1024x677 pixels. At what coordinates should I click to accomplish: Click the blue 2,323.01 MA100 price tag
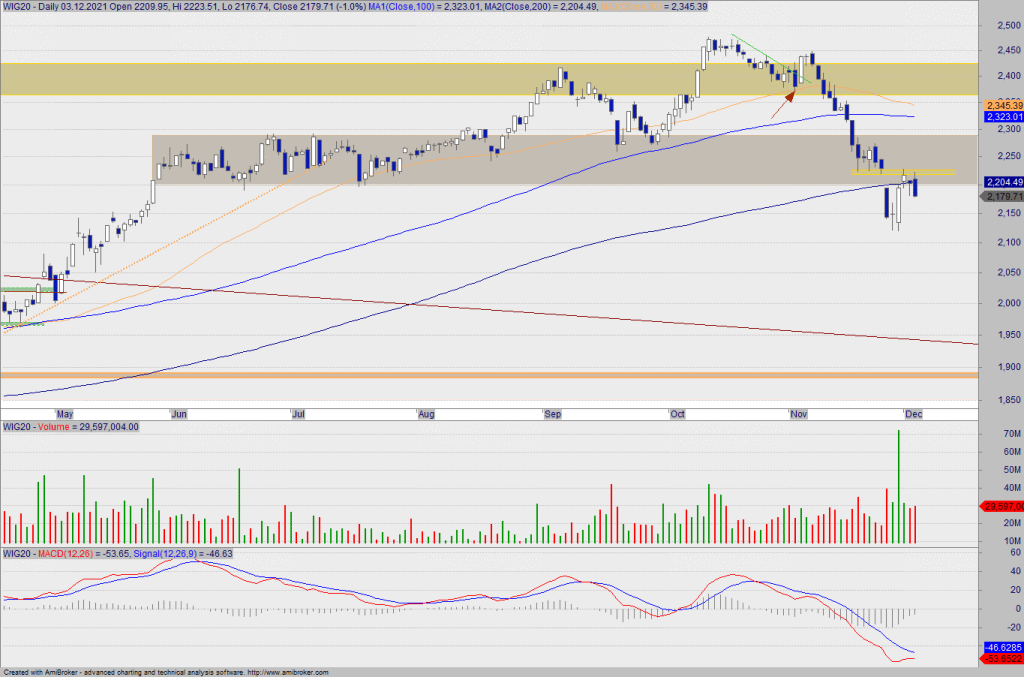point(1003,117)
